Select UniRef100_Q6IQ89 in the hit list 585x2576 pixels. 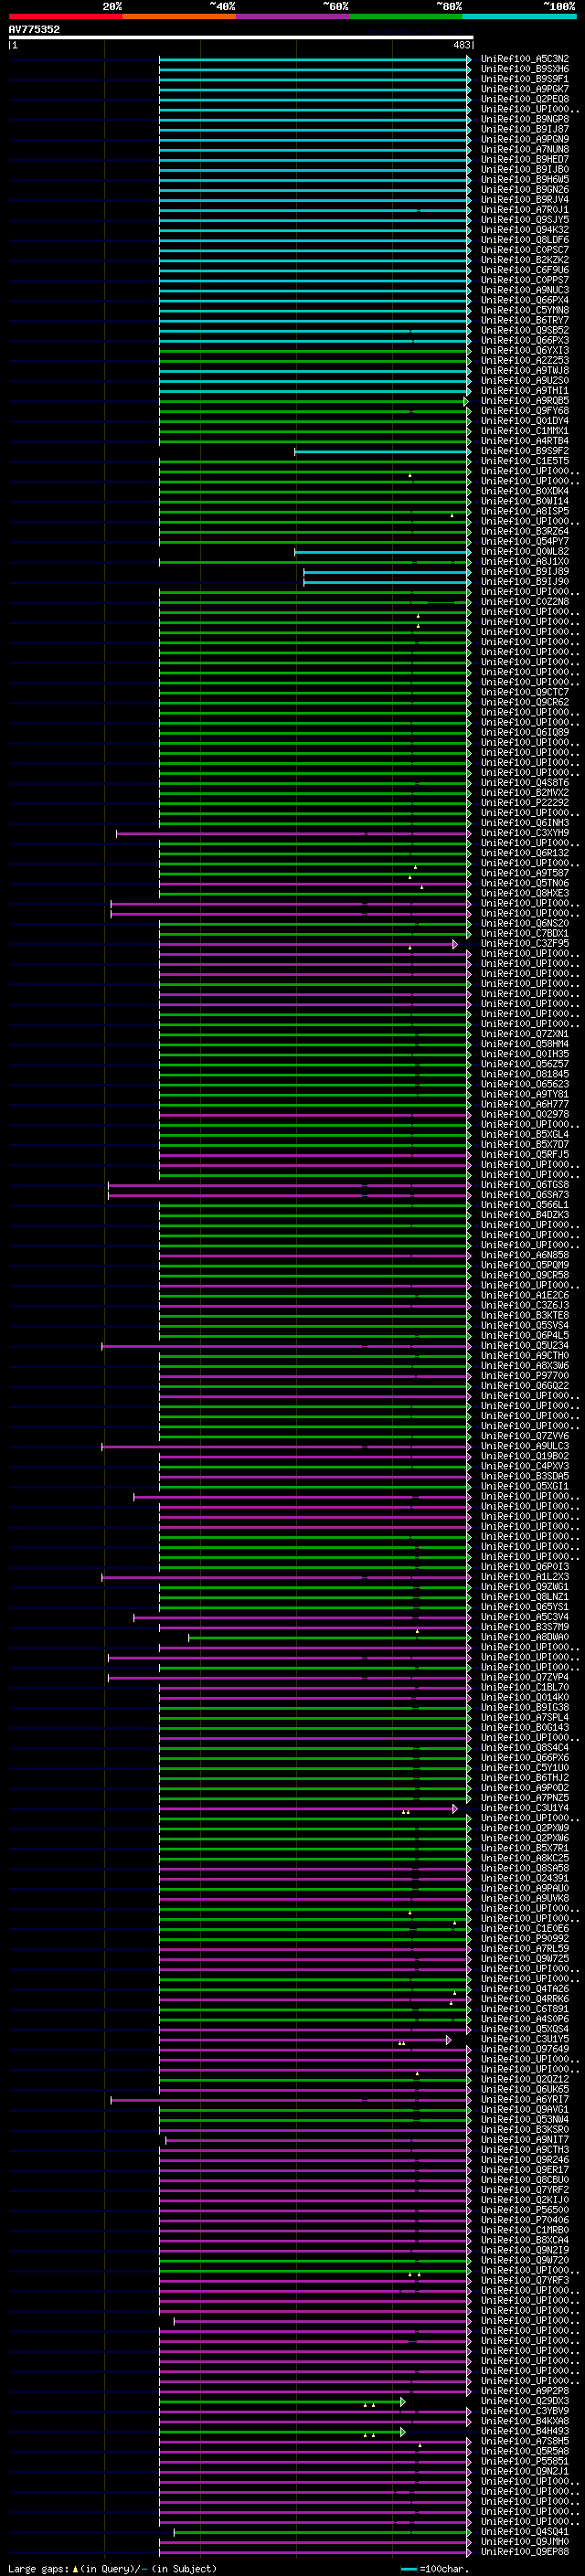coord(525,732)
